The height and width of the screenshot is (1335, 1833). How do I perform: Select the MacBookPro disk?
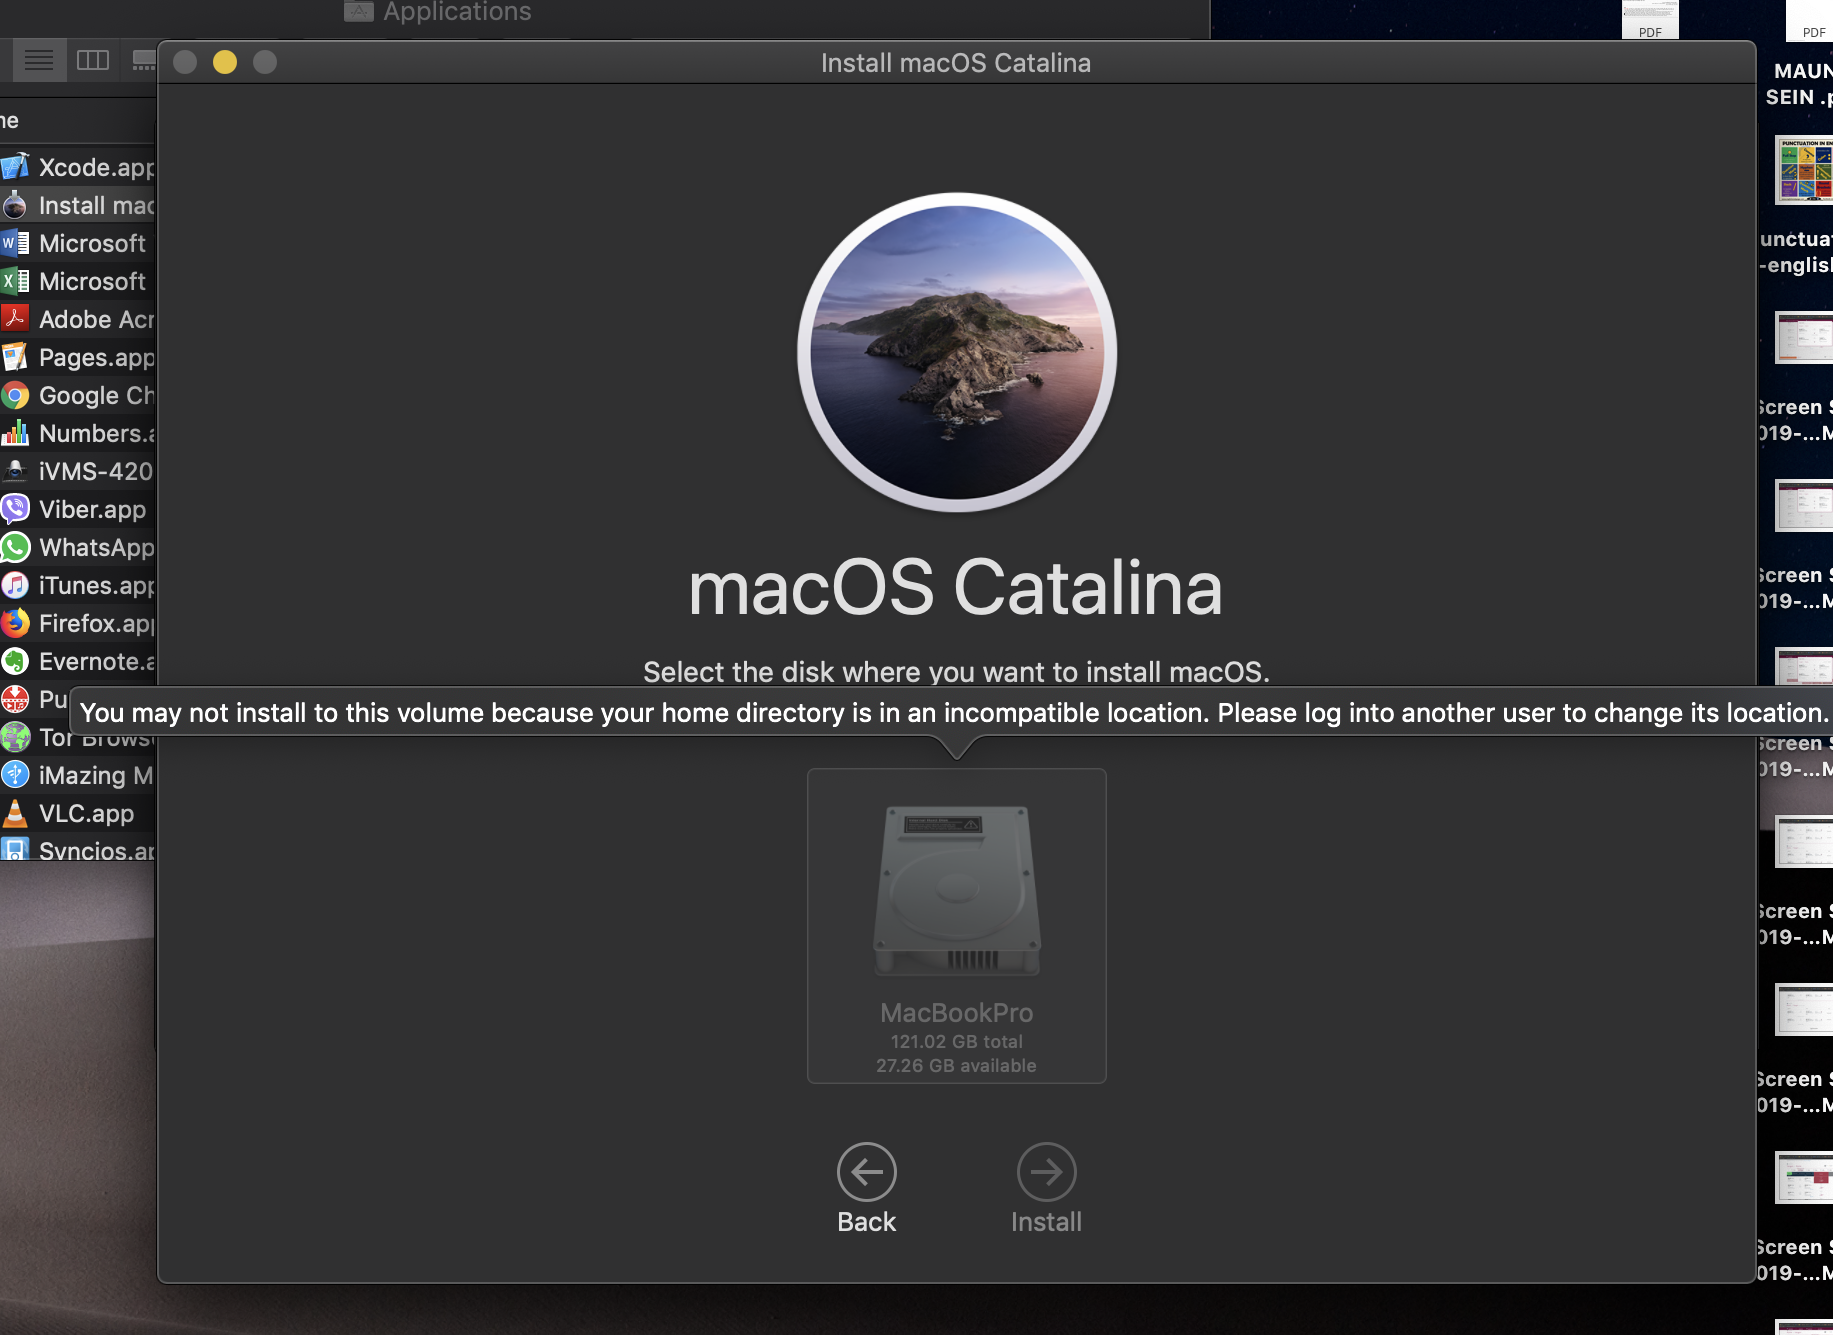click(x=957, y=925)
